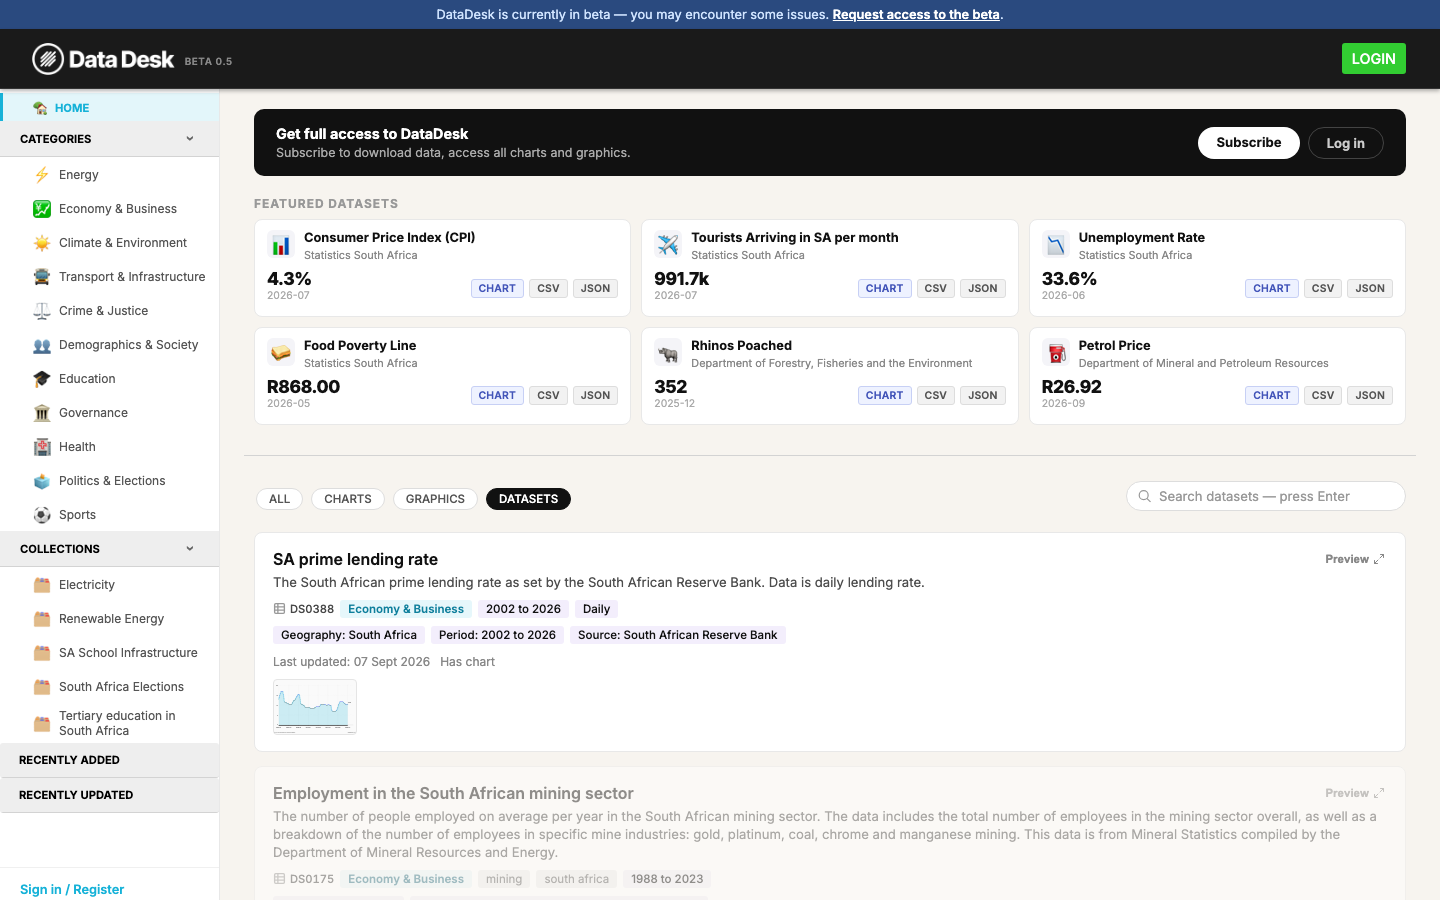The width and height of the screenshot is (1440, 900).
Task: Click the Rhinos Poached rhino icon
Action: [668, 353]
